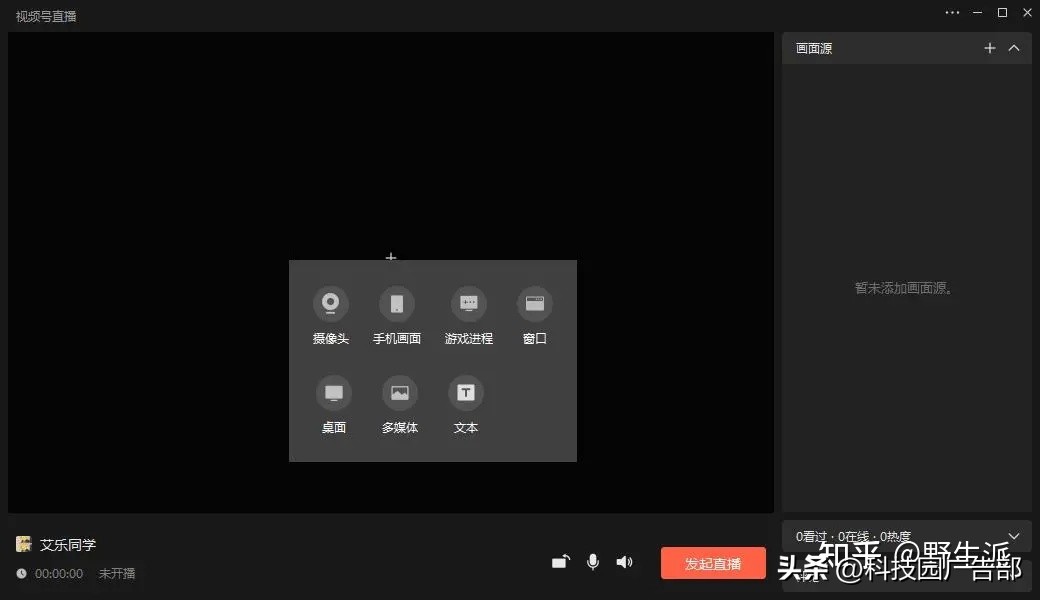The image size is (1040, 600).
Task: Click the plus above the source picker
Action: click(x=390, y=257)
